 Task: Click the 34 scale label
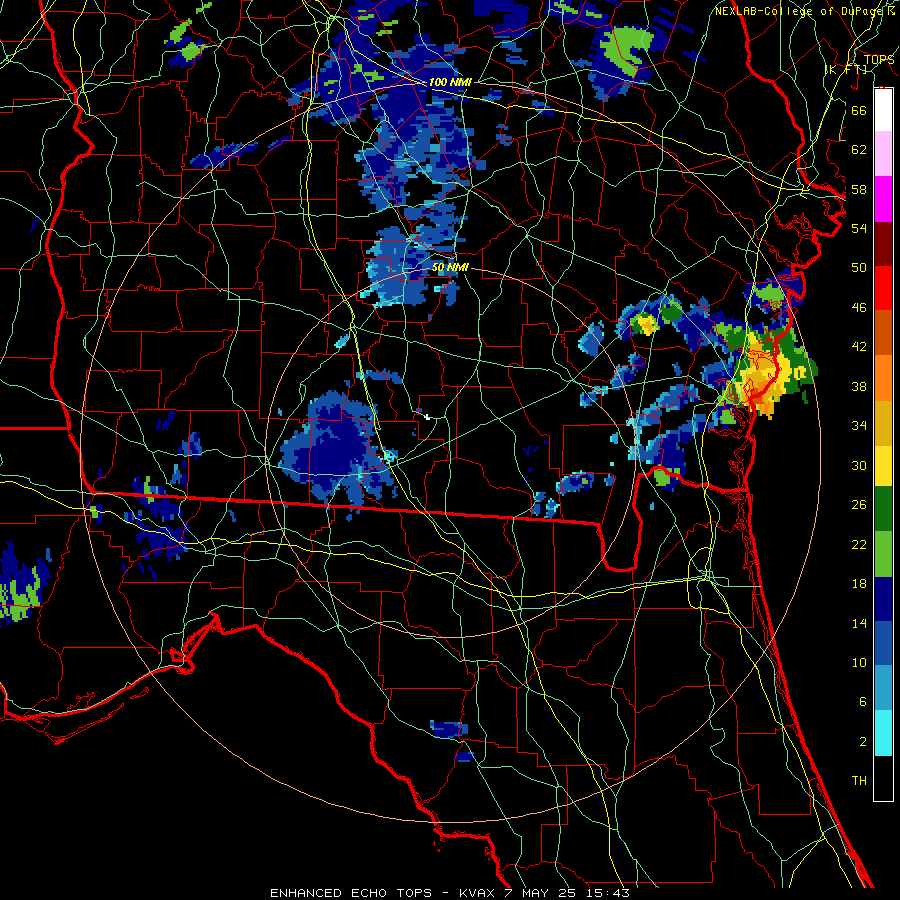[x=859, y=426]
